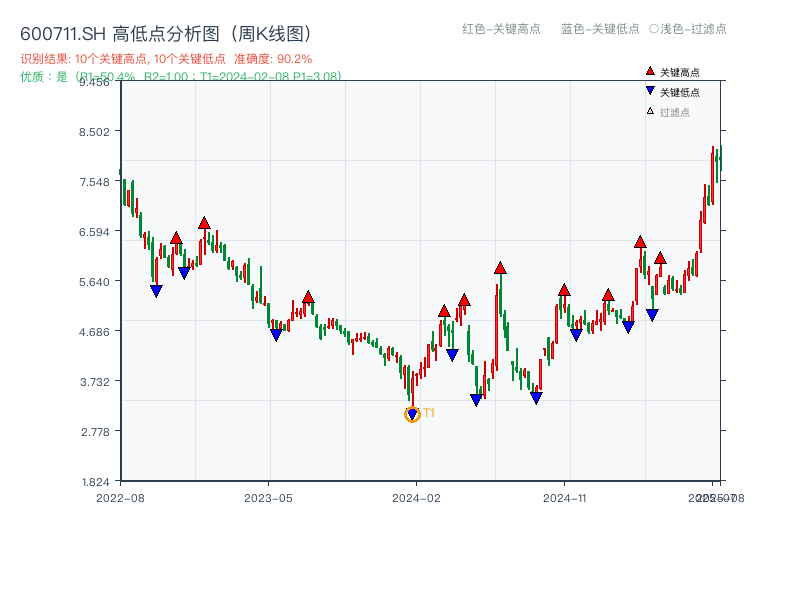Click the red triangle icon beside 关键高点 legend
Viewport: 800px width, 600px height.
coord(650,71)
